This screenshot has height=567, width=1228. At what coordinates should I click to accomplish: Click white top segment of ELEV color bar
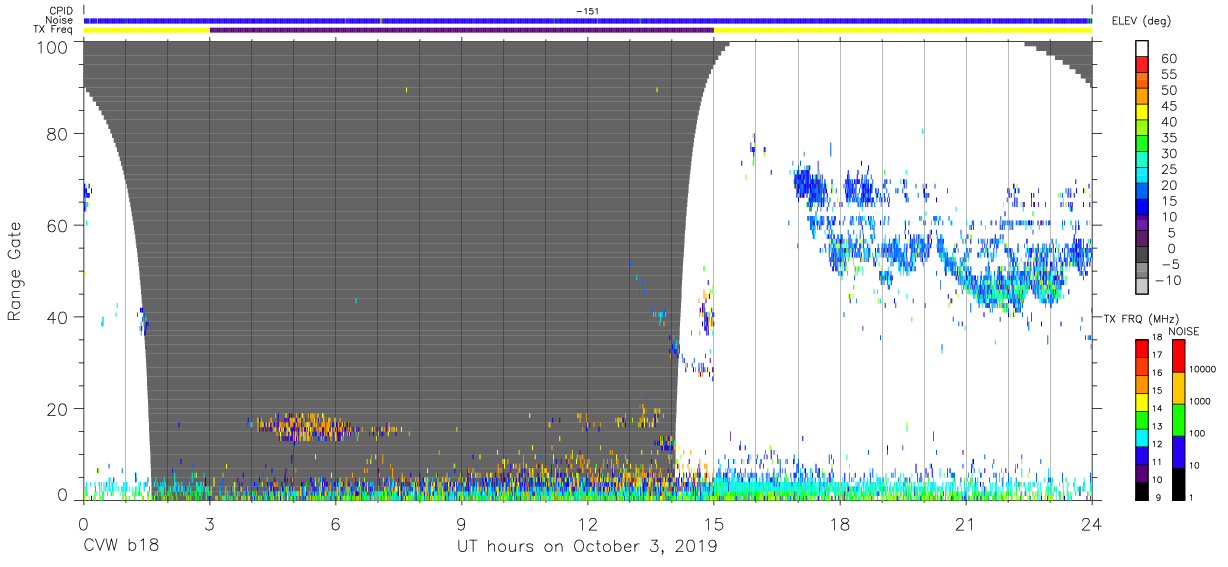(x=1142, y=49)
